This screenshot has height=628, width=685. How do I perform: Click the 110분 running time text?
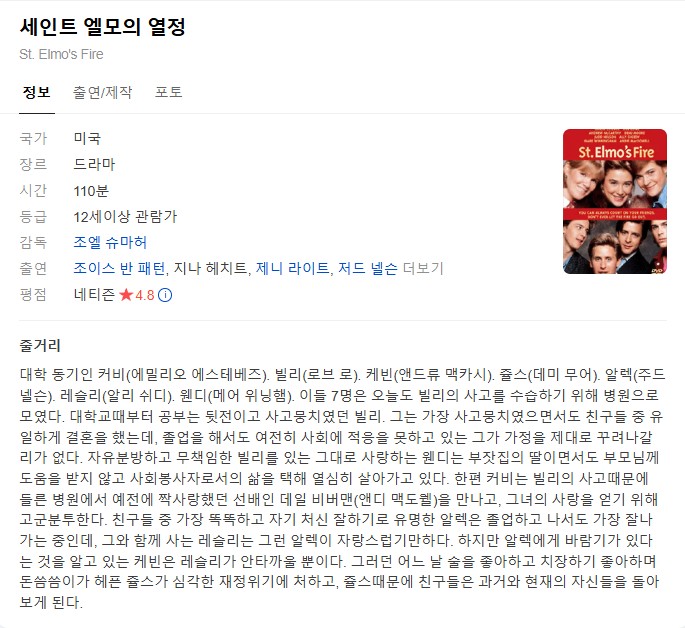pos(91,191)
